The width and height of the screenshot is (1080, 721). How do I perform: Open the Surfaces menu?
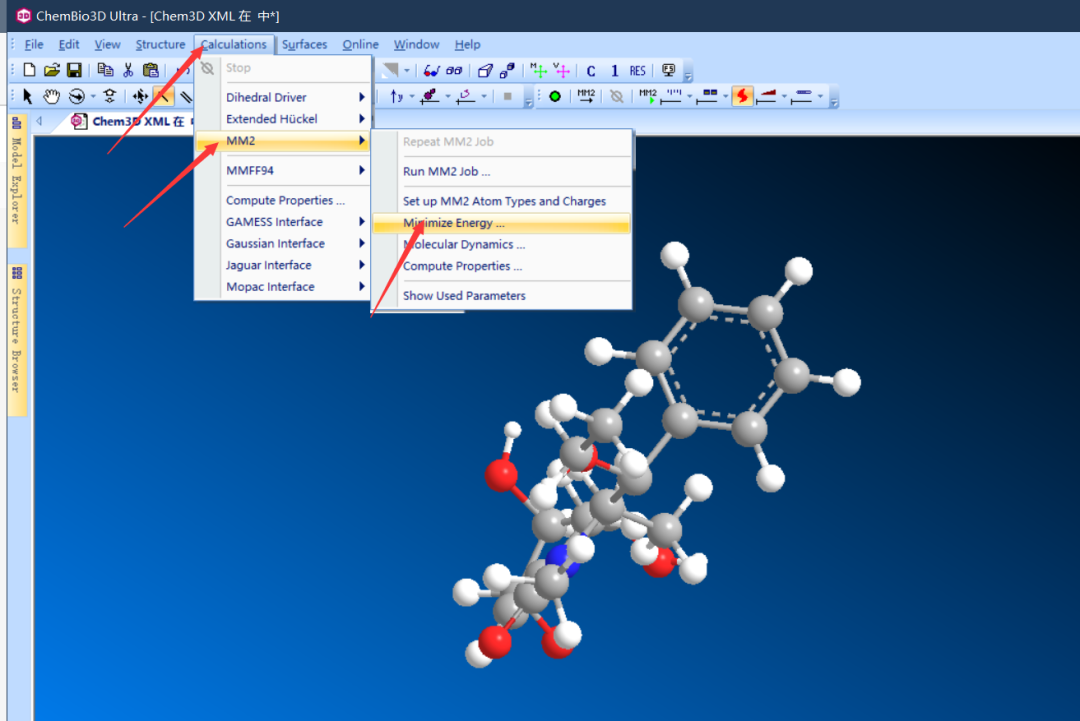pyautogui.click(x=304, y=45)
